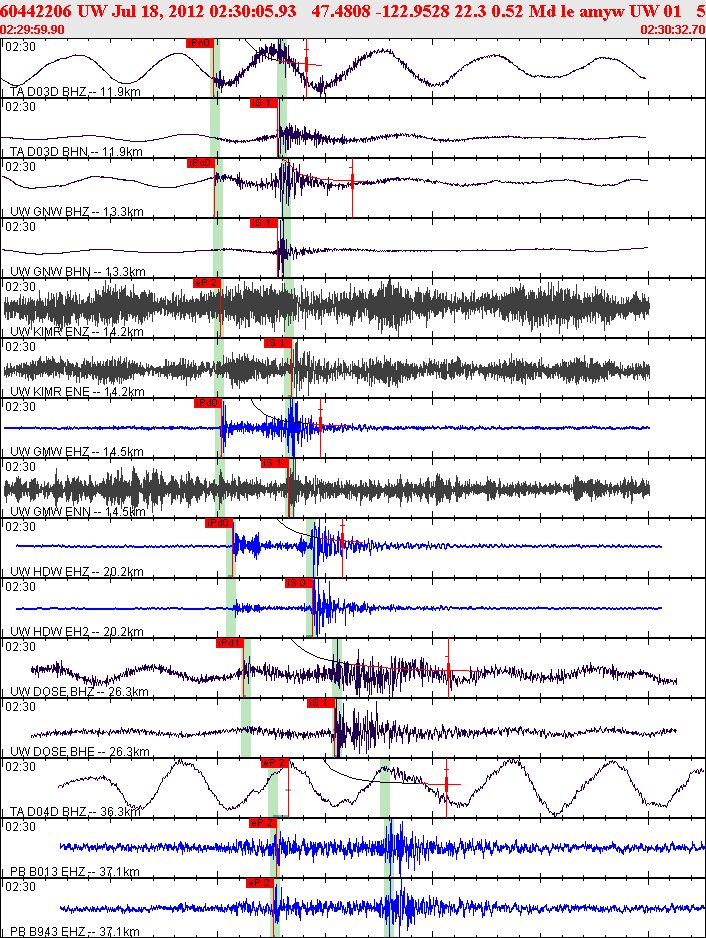
Task: Click the UW DOSE BHZ -- 26.3km label
Action: tap(79, 692)
